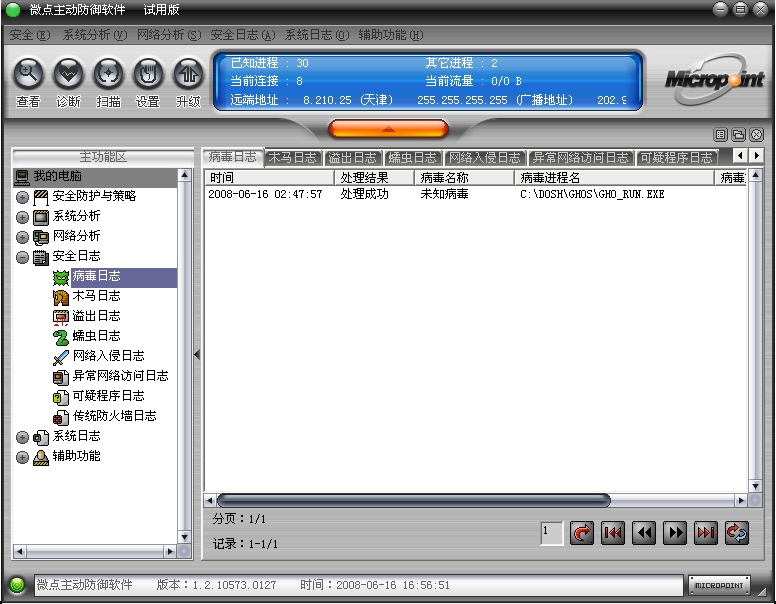The width and height of the screenshot is (776, 604).
Task: Collapse top panel using orange arrow bar
Action: pyautogui.click(x=388, y=129)
